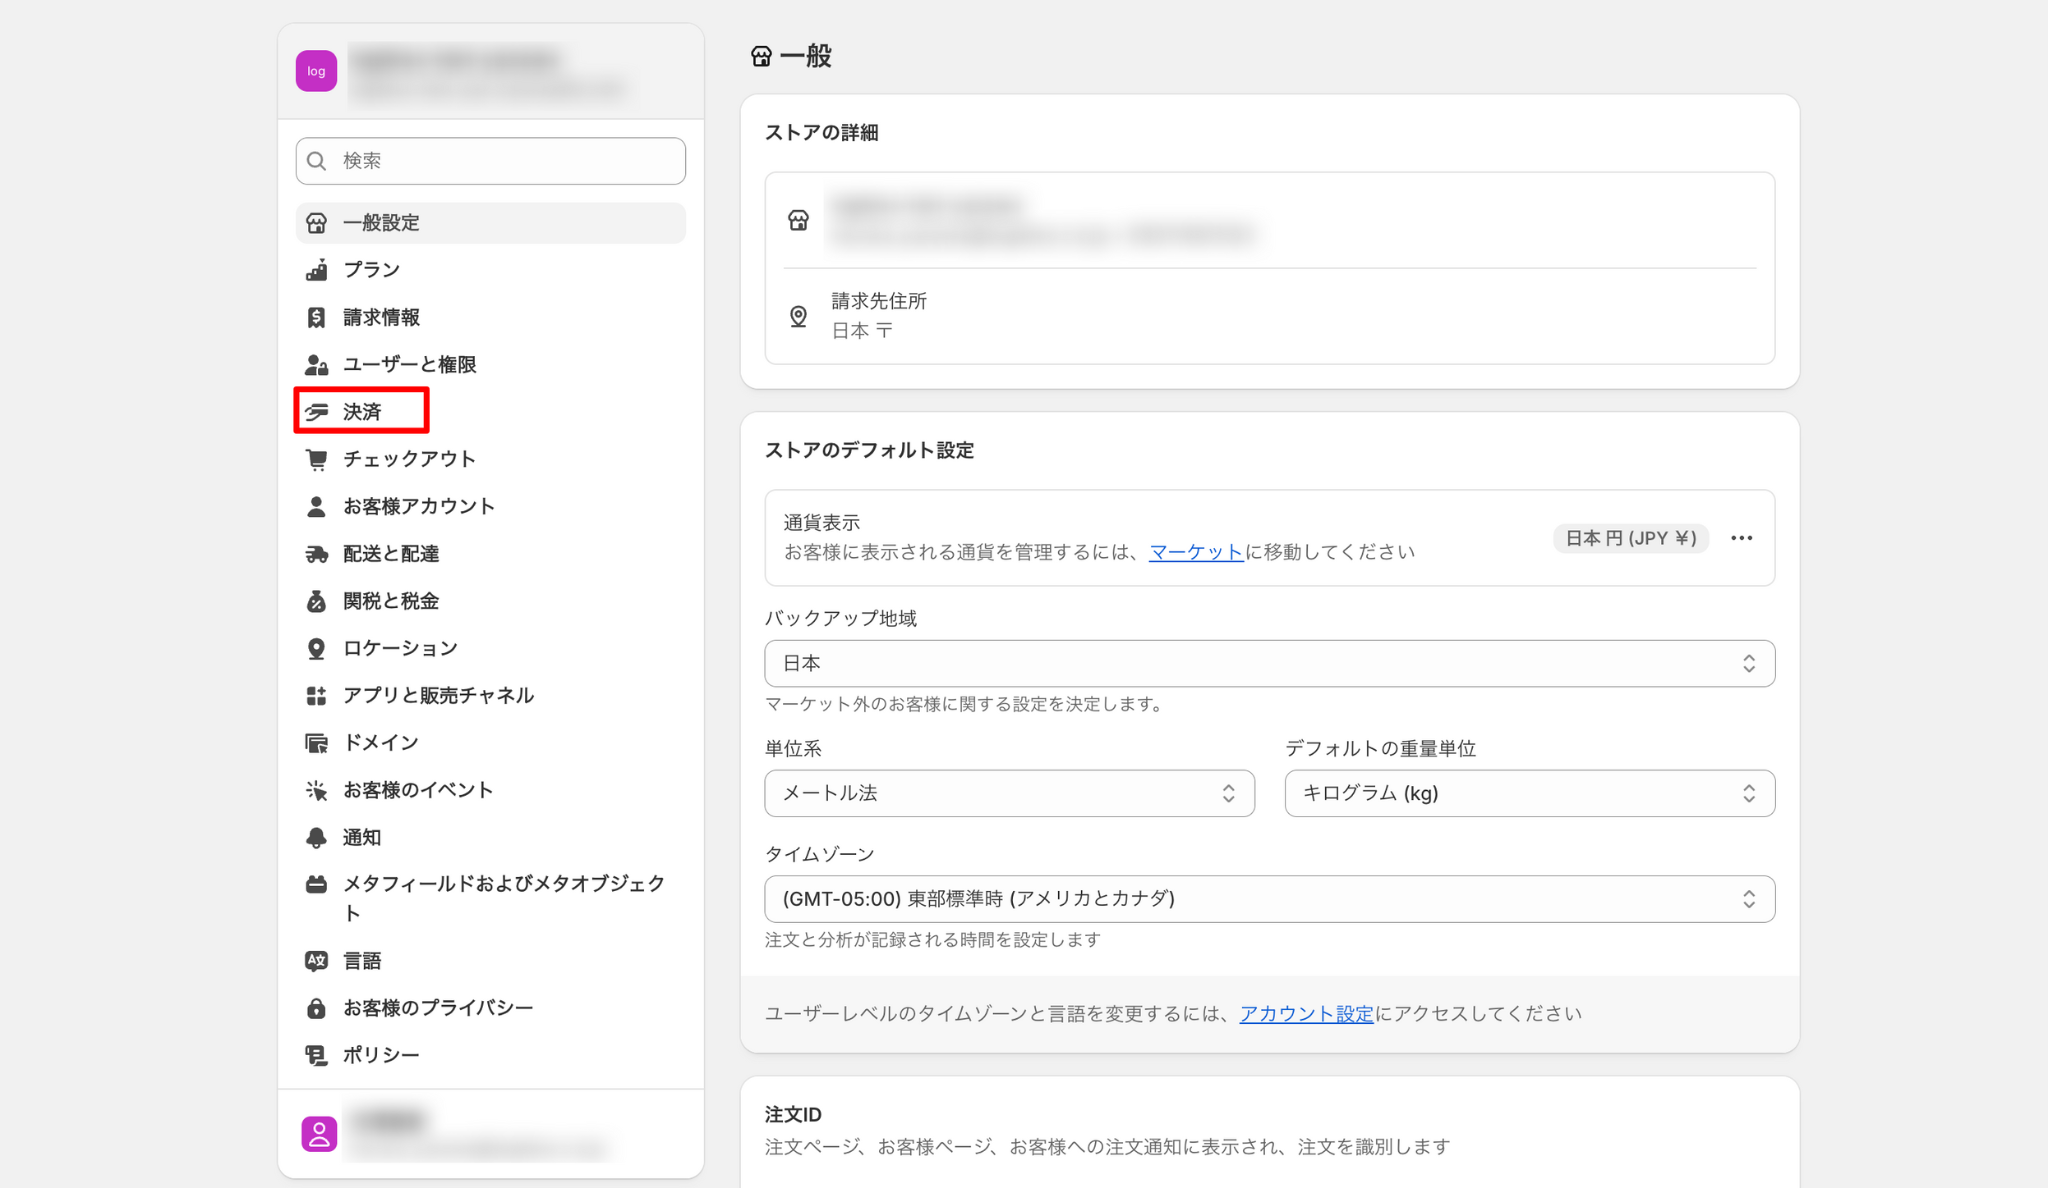Open ドメイン settings menu item
Image resolution: width=2048 pixels, height=1188 pixels.
click(x=380, y=742)
